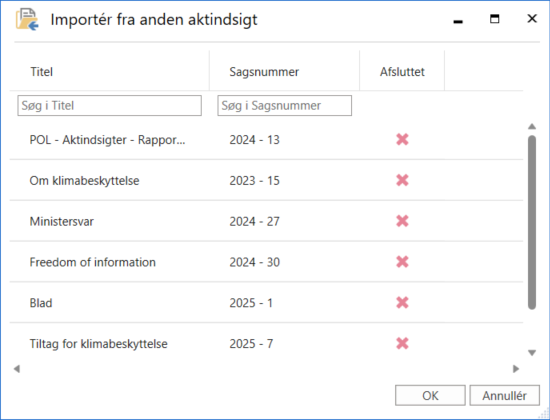
Task: Click case number '2024 - 30'
Action: click(254, 262)
